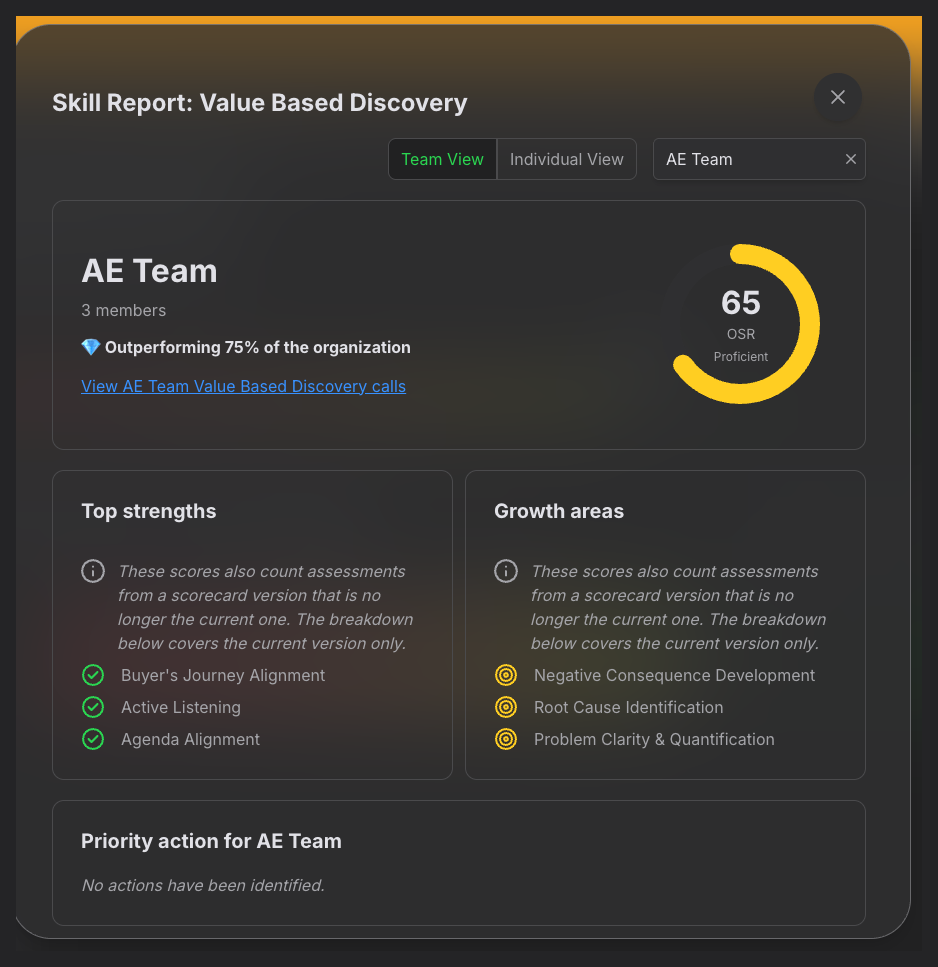Click the scorecard version note under Top strengths

coord(265,607)
